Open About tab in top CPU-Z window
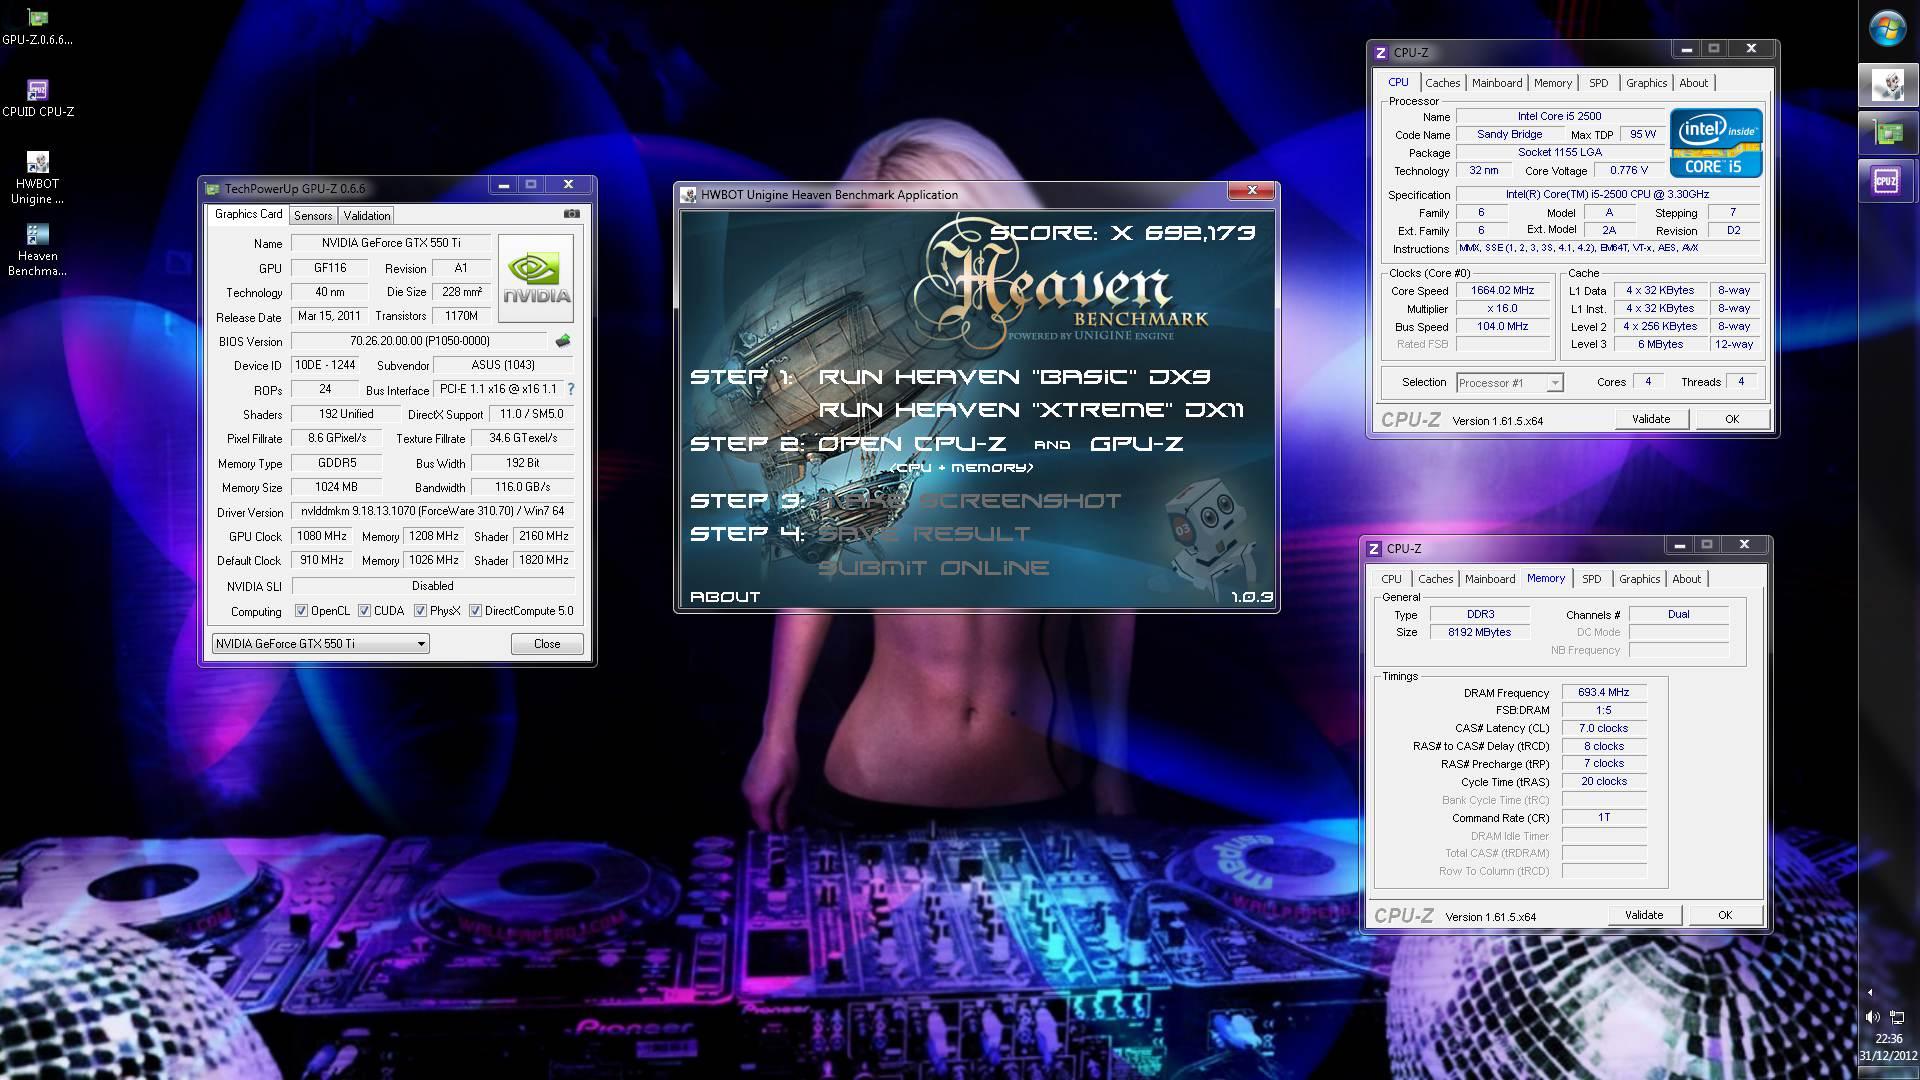Screen dimensions: 1920x1080 pyautogui.click(x=1693, y=83)
